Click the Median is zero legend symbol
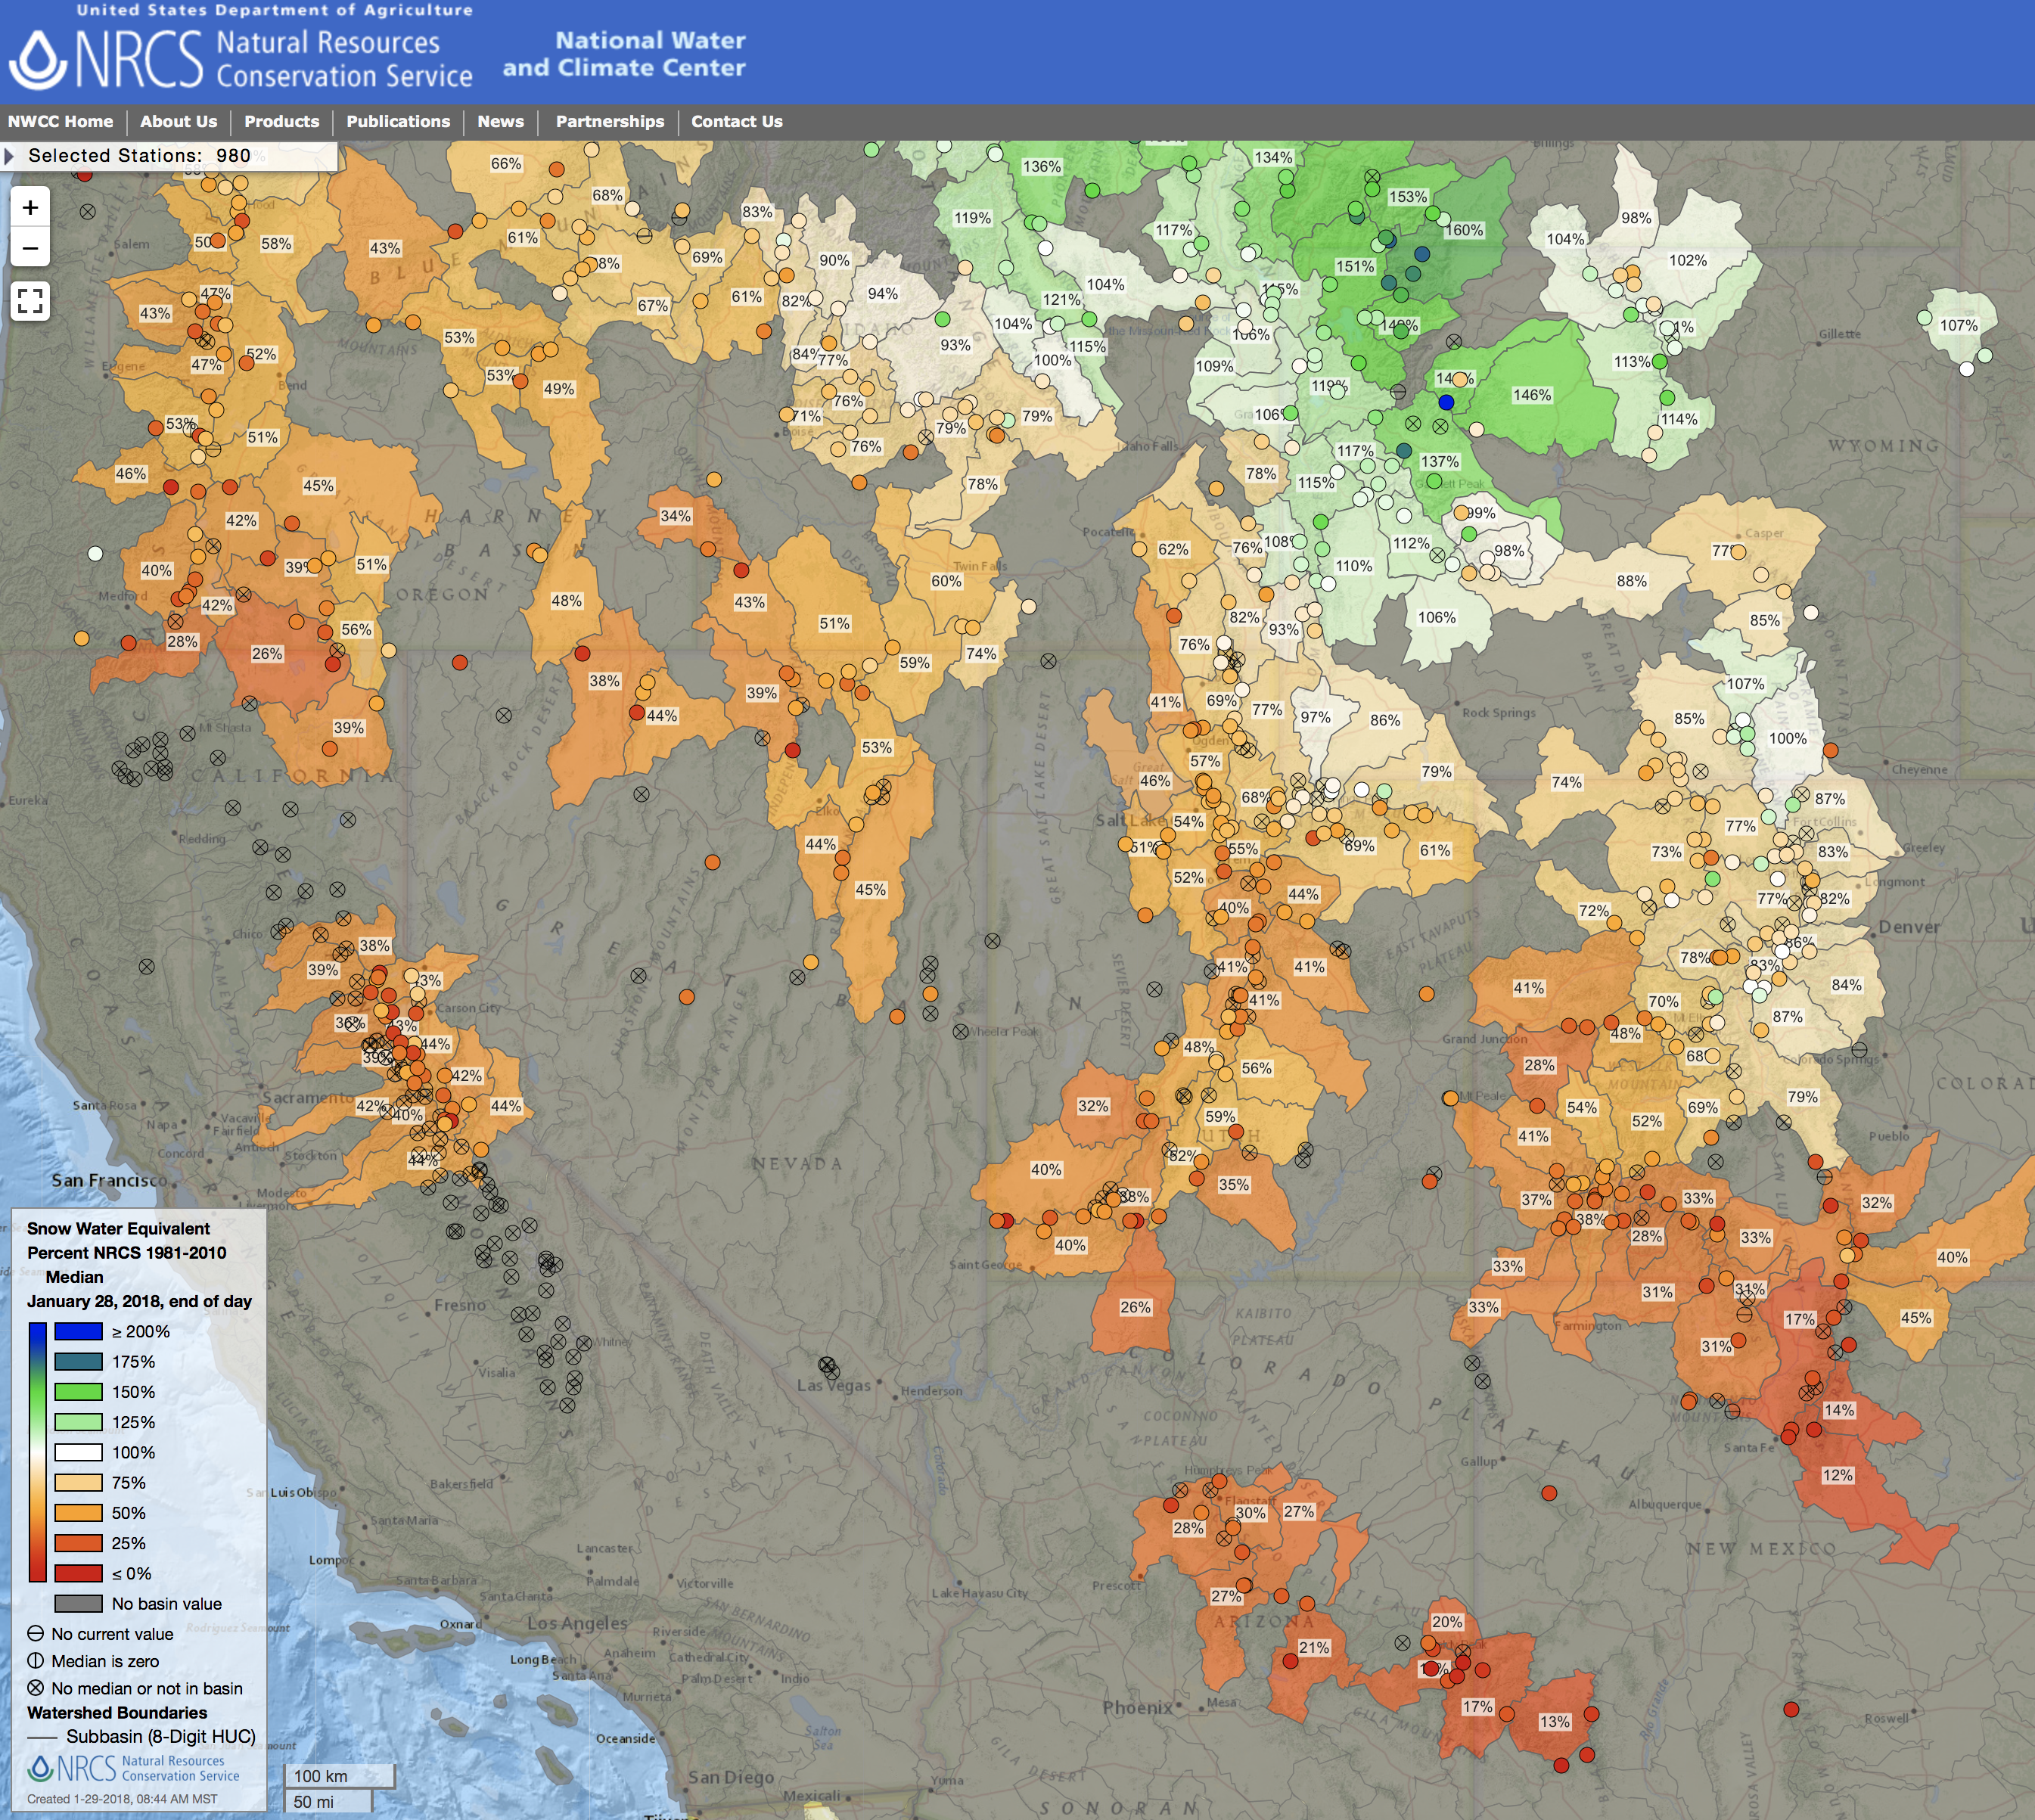The image size is (2035, 1820). (35, 1661)
